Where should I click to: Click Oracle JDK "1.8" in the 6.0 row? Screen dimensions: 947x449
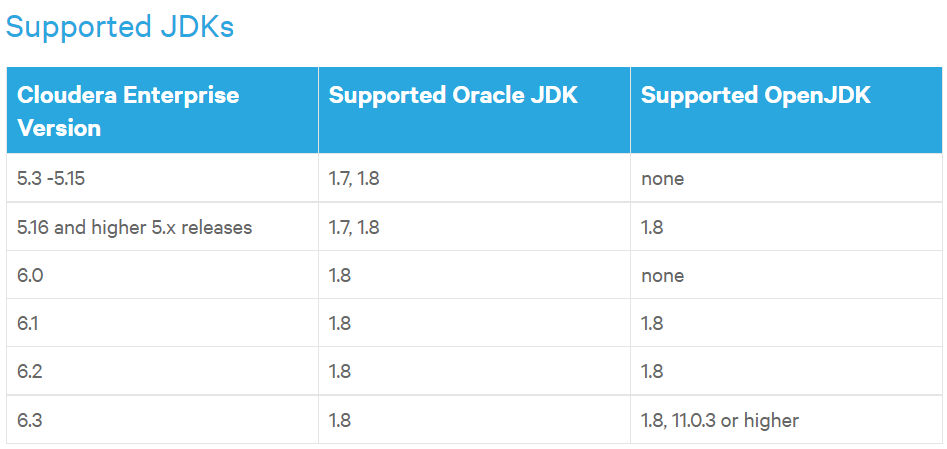point(340,275)
